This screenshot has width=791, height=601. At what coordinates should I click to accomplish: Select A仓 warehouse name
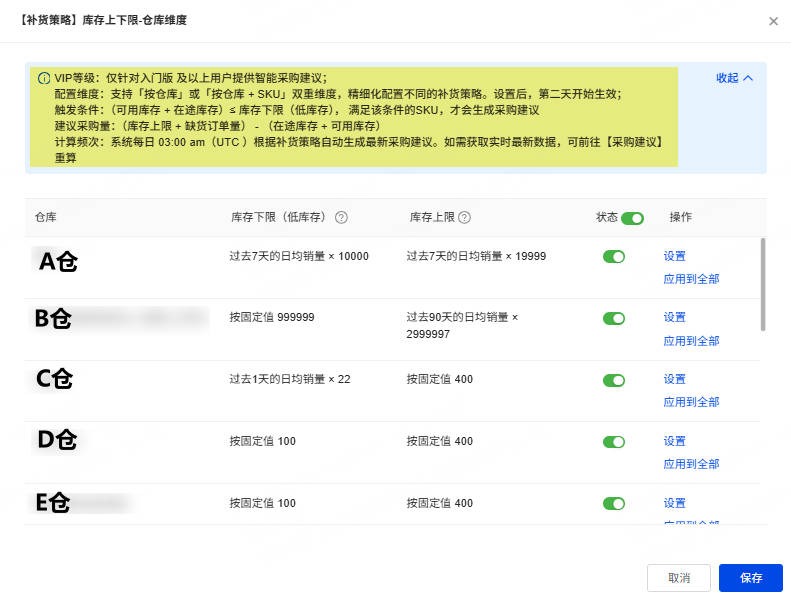[x=59, y=261]
